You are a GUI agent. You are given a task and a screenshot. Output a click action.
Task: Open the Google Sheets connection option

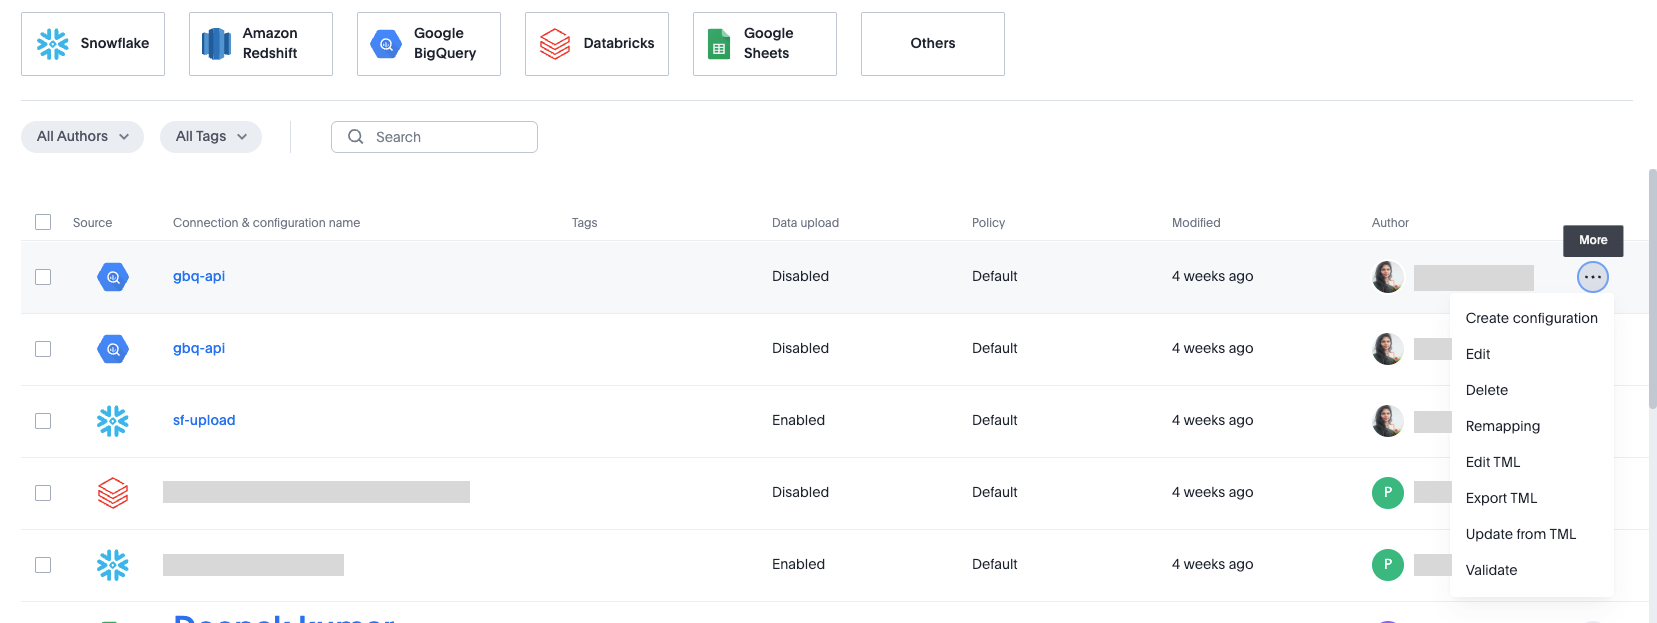[765, 44]
